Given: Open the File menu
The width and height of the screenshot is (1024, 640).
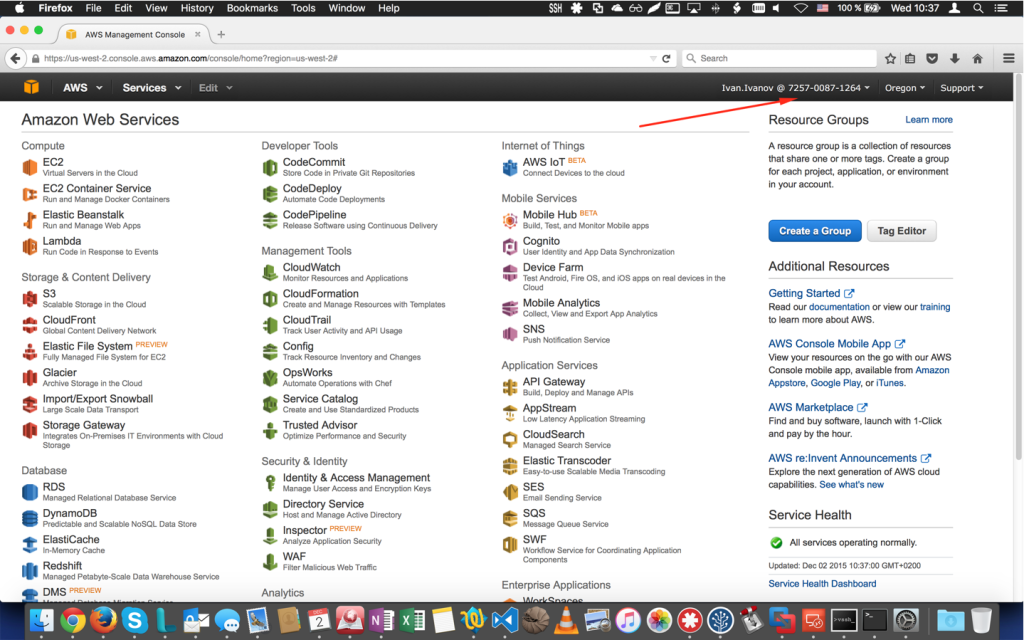Looking at the screenshot, I should pyautogui.click(x=93, y=8).
